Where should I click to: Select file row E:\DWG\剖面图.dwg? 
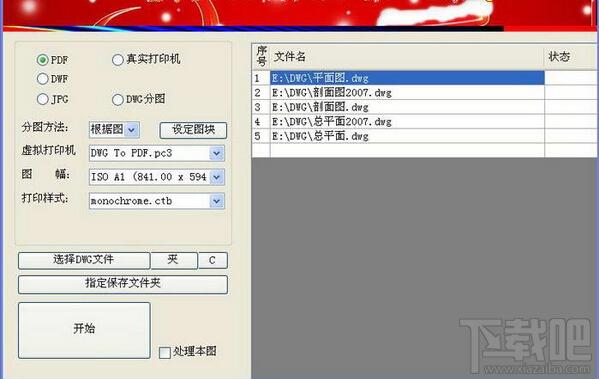coord(407,107)
